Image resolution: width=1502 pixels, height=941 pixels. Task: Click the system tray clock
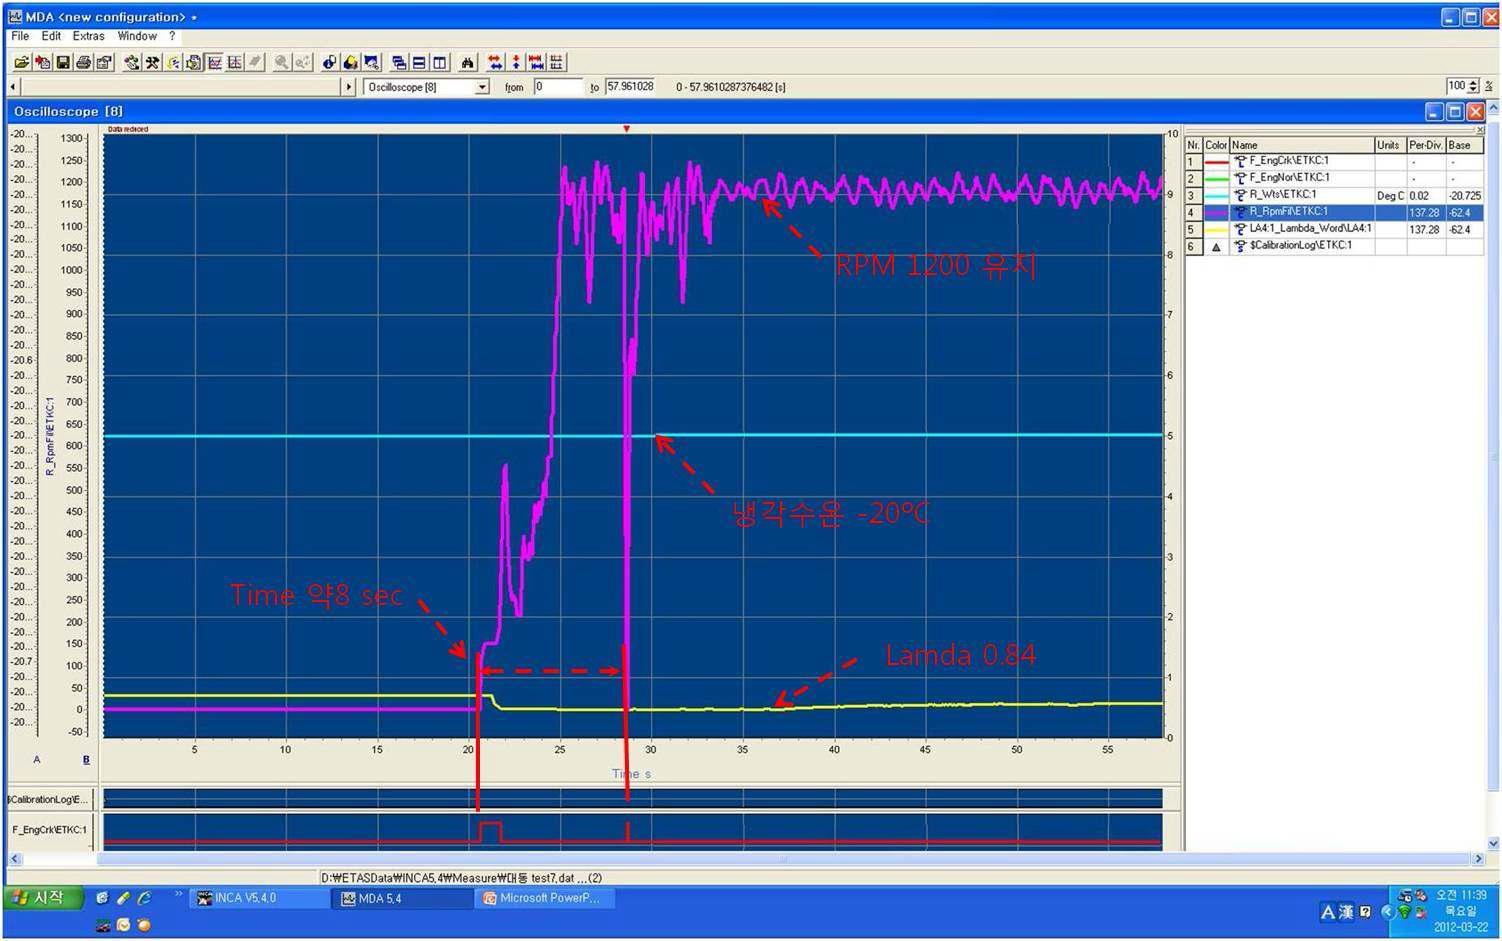(1461, 911)
